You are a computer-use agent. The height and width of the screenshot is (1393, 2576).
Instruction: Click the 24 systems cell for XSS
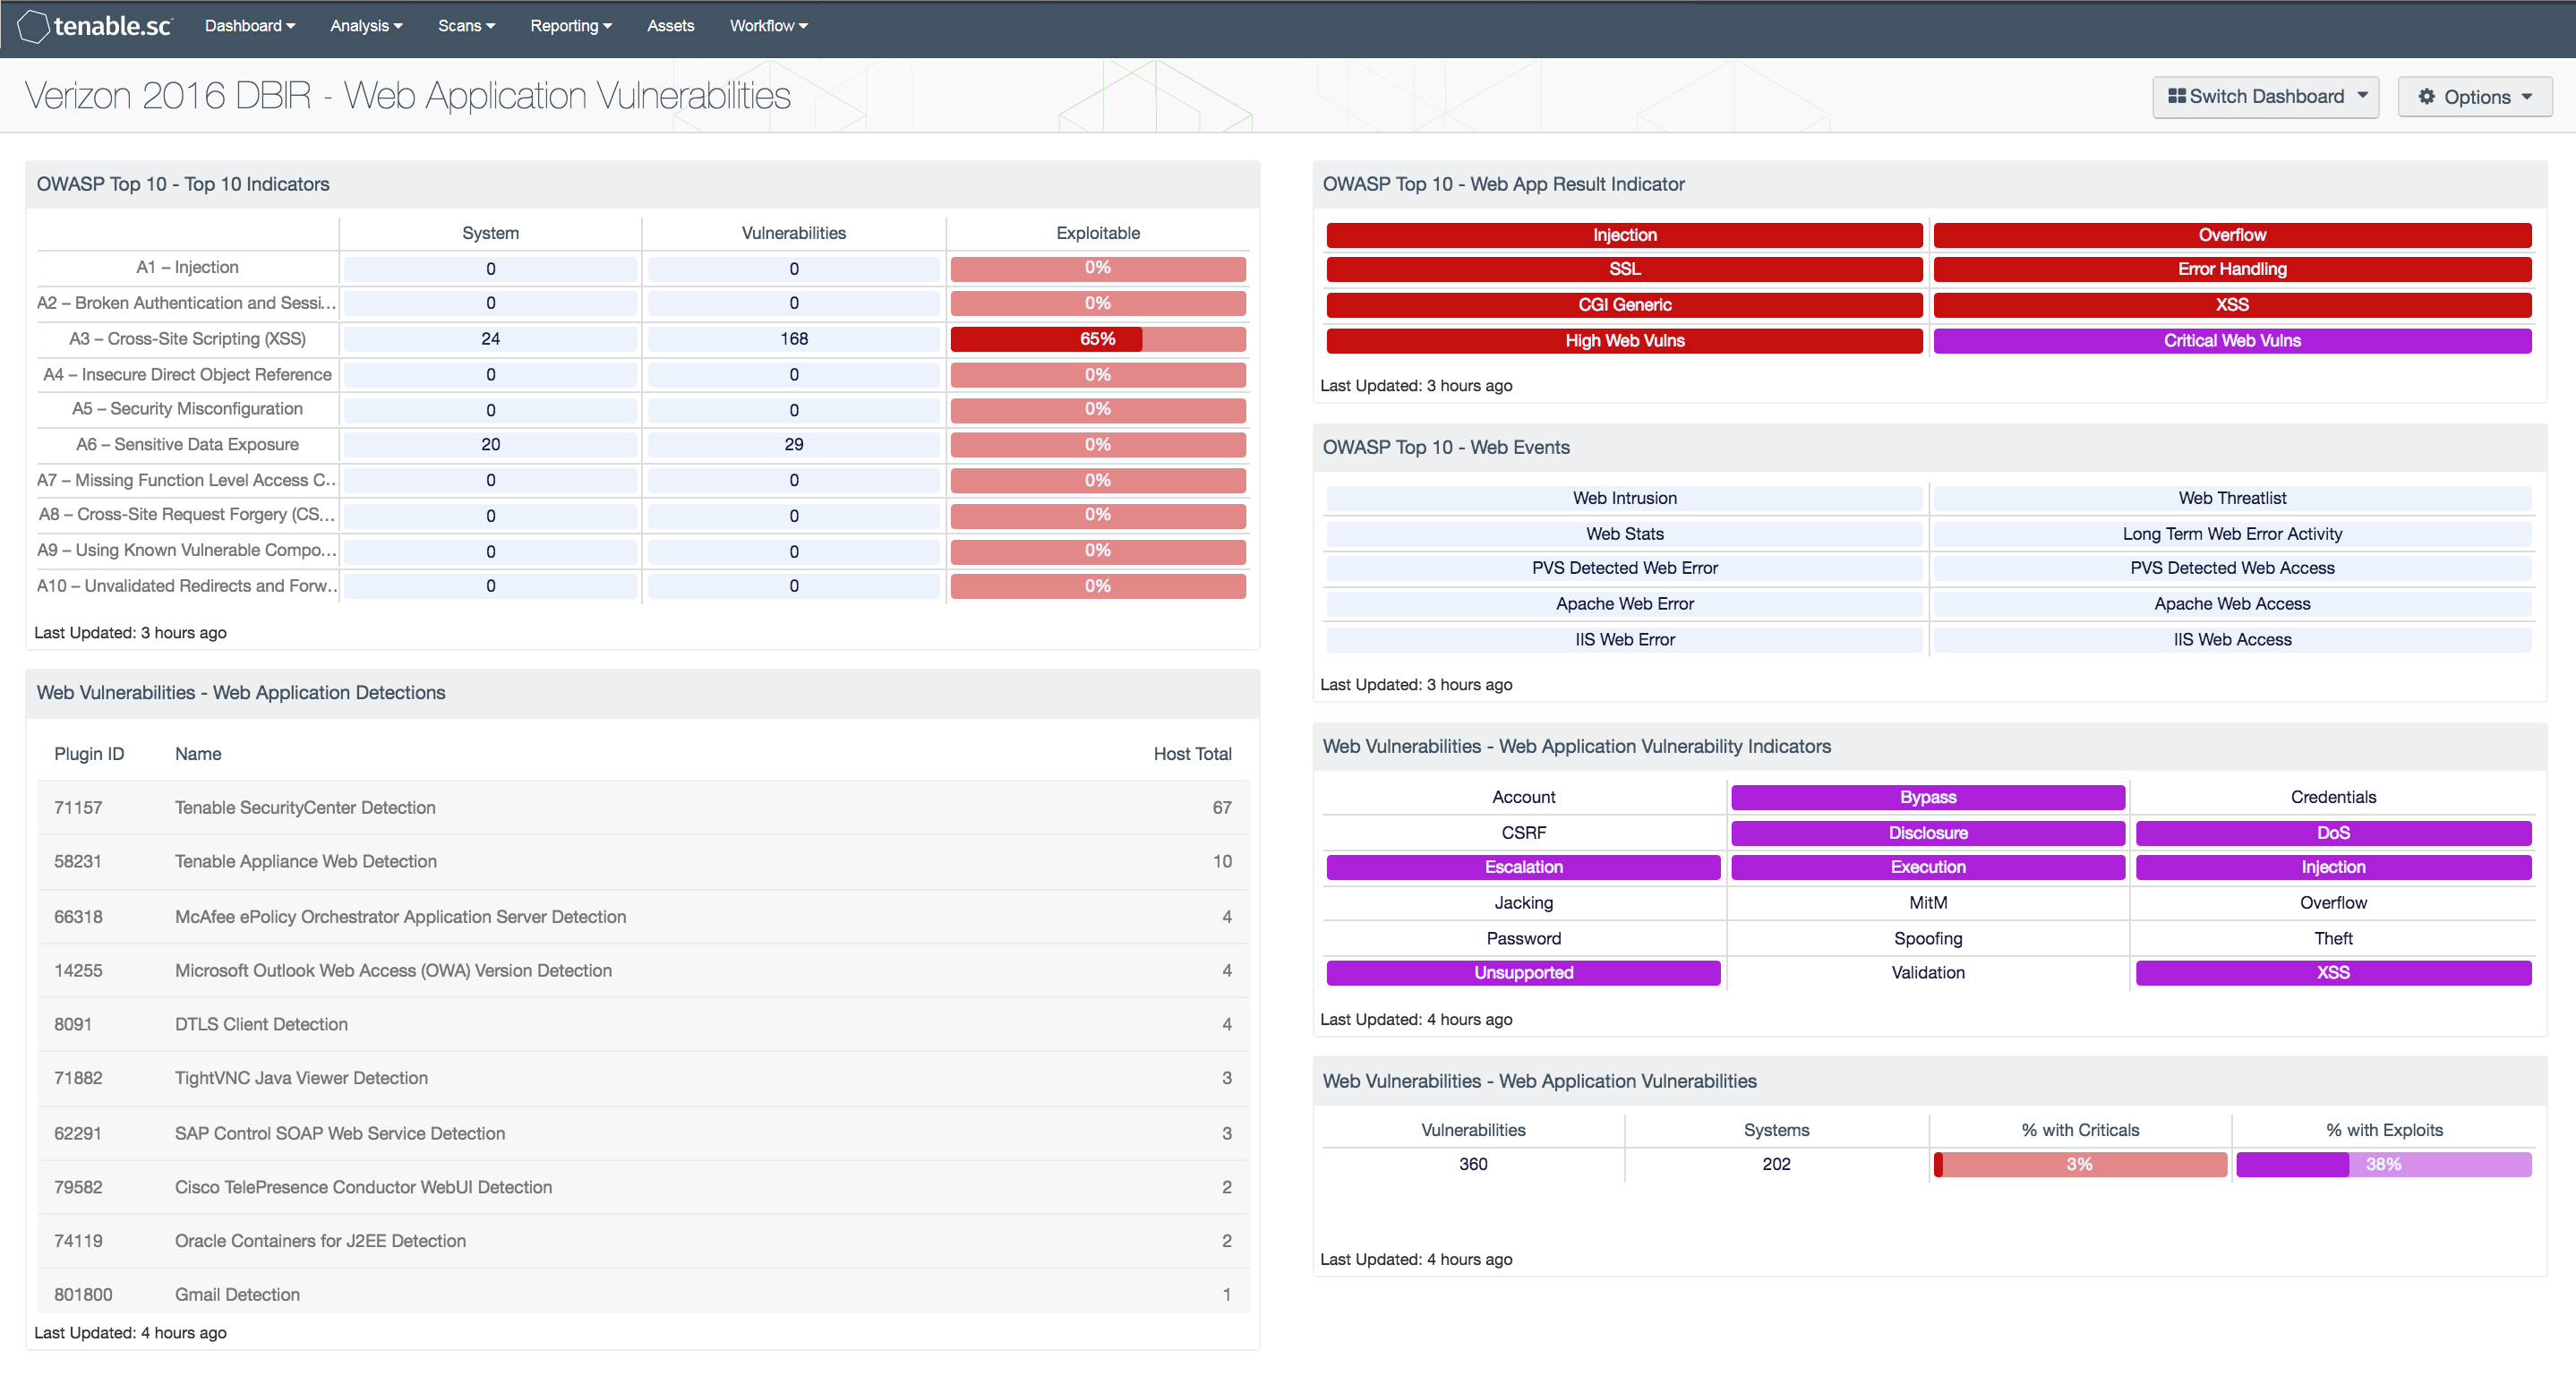coord(490,339)
